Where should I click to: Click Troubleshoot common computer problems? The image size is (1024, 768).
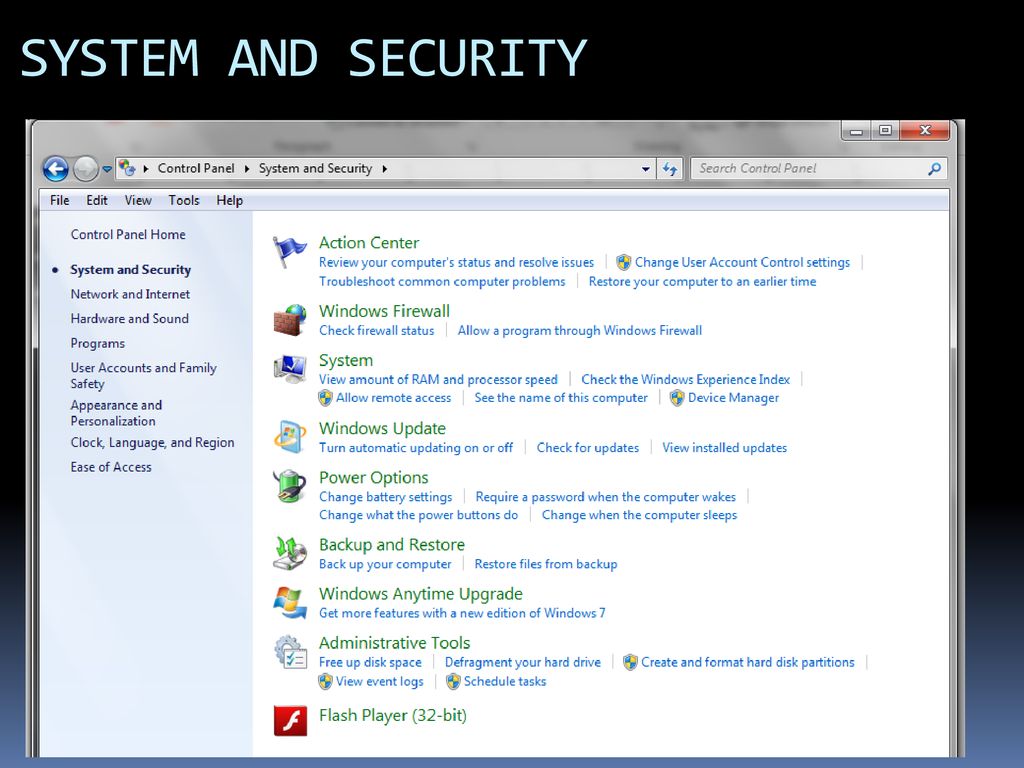click(442, 281)
